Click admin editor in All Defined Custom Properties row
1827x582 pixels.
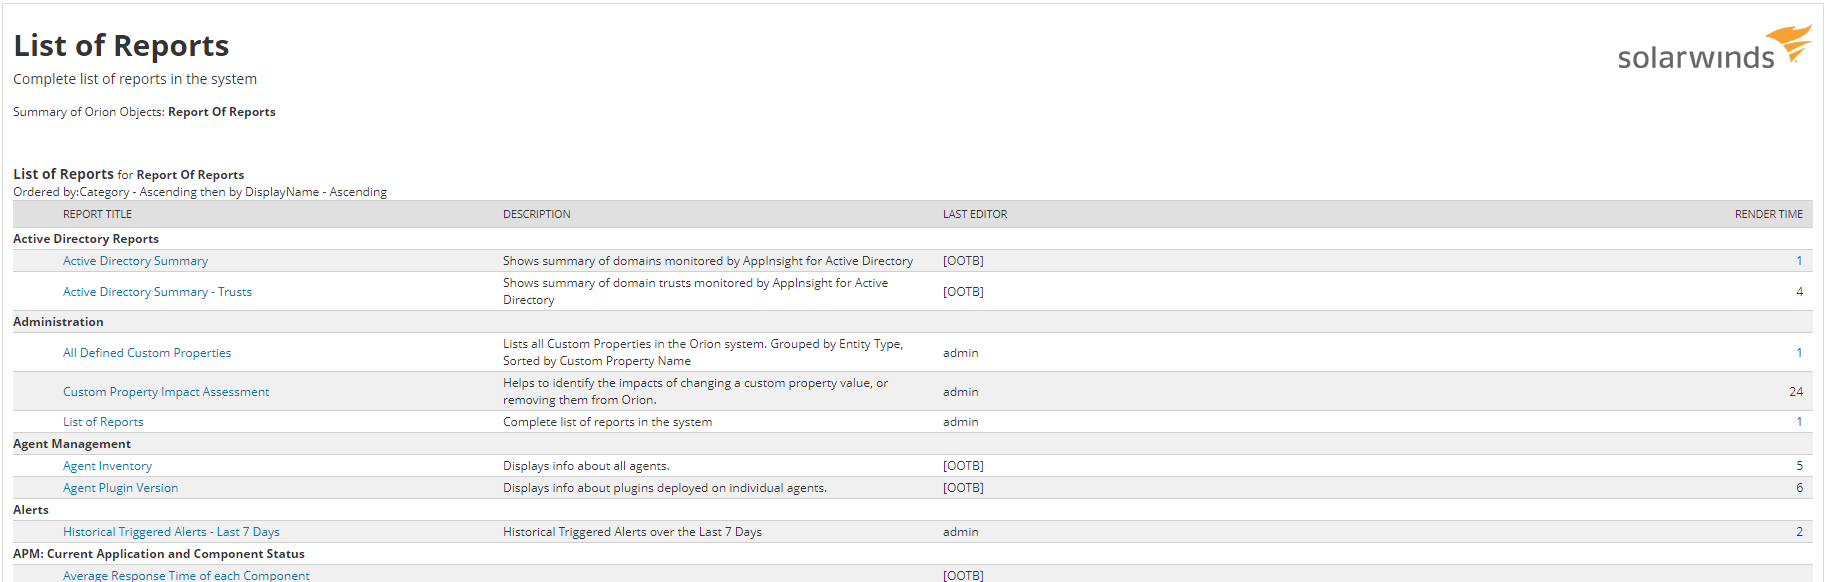(x=960, y=353)
